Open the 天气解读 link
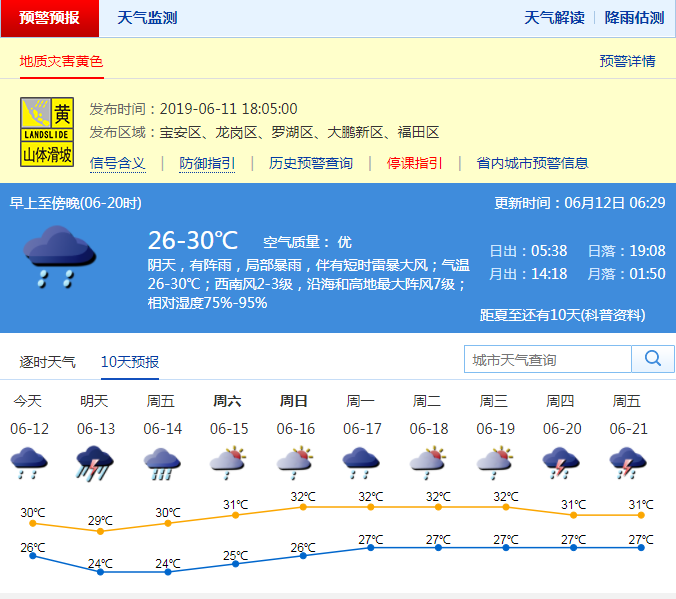 [x=554, y=18]
